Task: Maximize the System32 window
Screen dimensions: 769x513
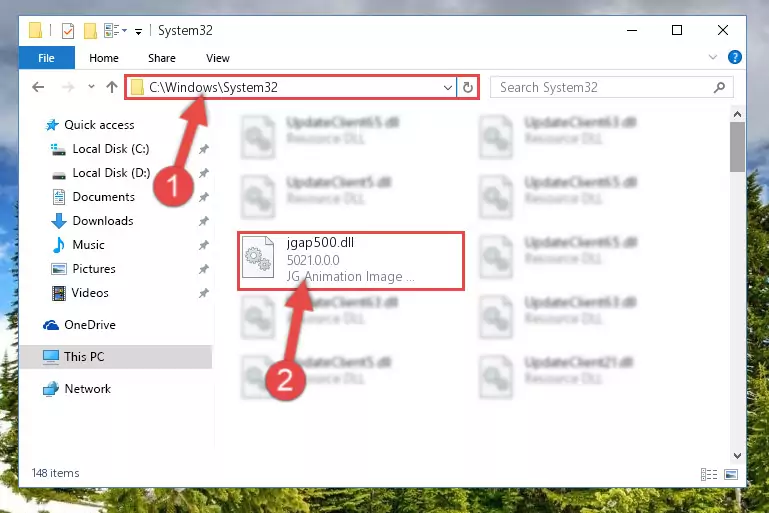Action: 677,30
